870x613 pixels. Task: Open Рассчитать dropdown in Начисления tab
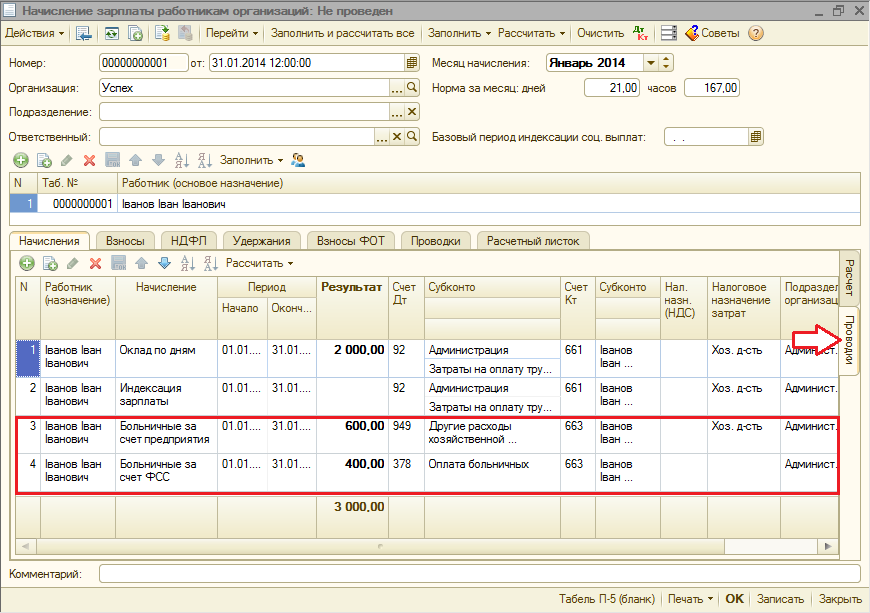[260, 263]
